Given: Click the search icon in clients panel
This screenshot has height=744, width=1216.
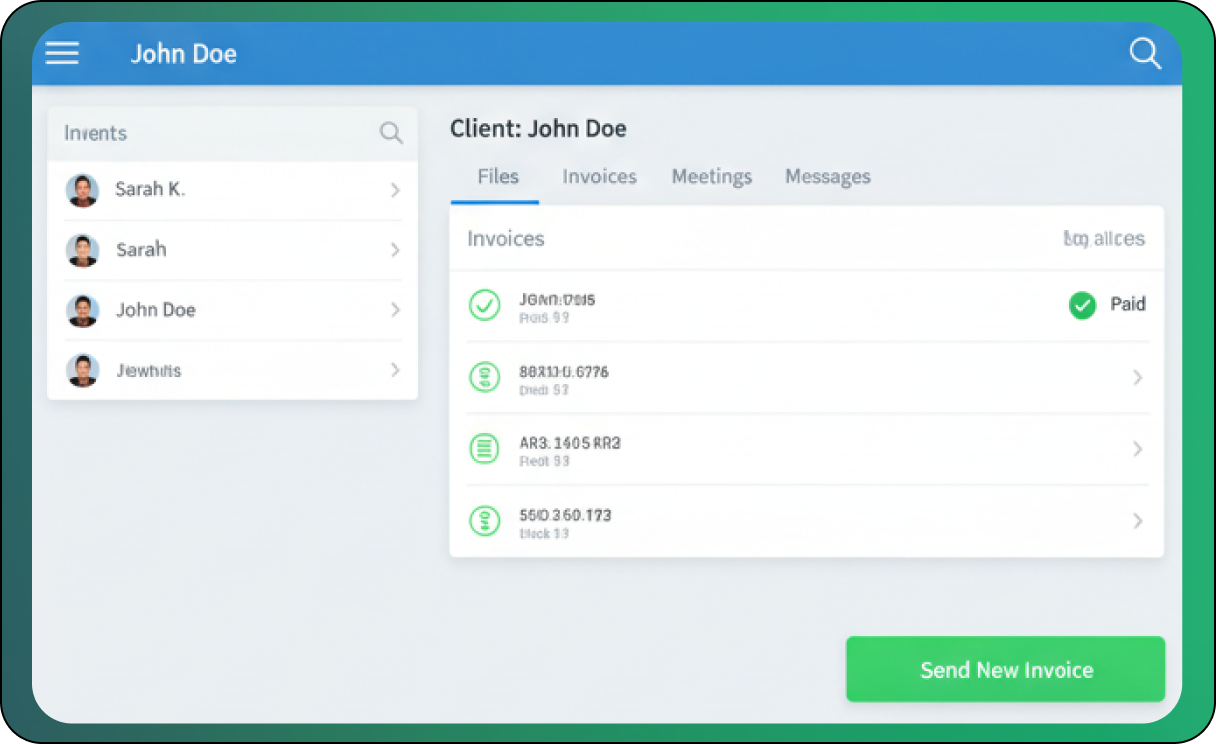Looking at the screenshot, I should pyautogui.click(x=391, y=133).
